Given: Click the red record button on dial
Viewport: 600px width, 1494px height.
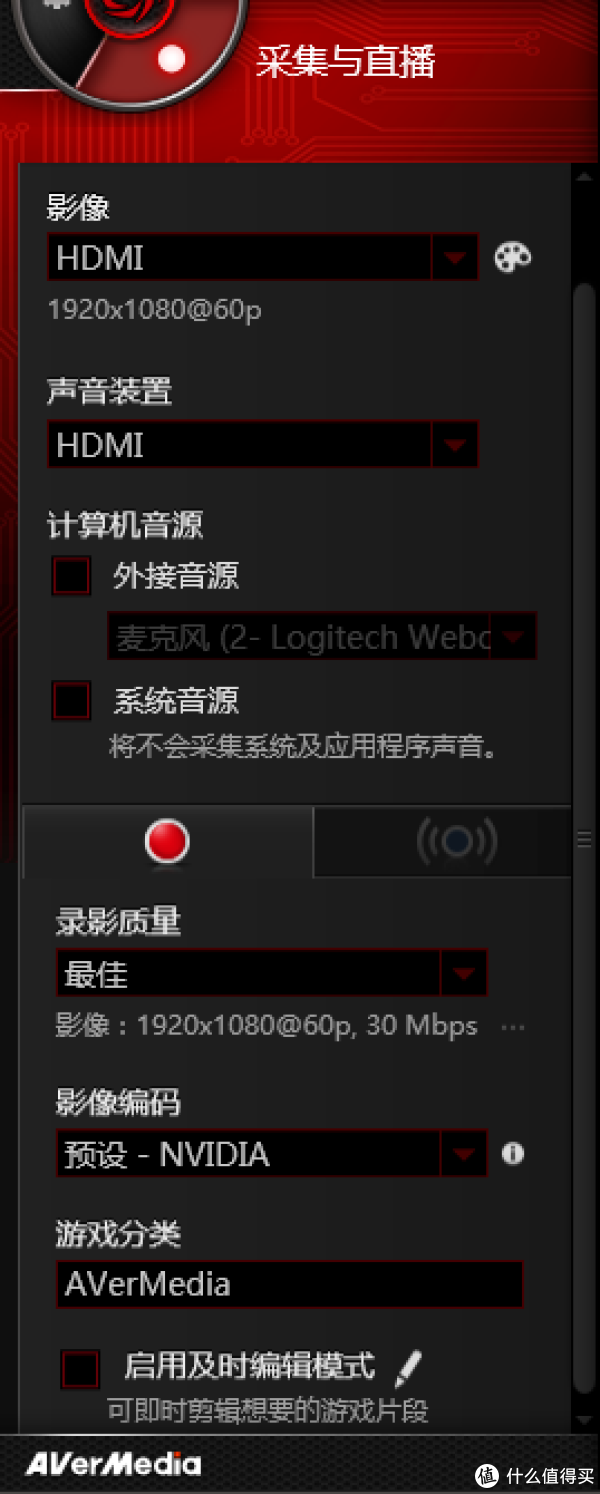Looking at the screenshot, I should 172,58.
